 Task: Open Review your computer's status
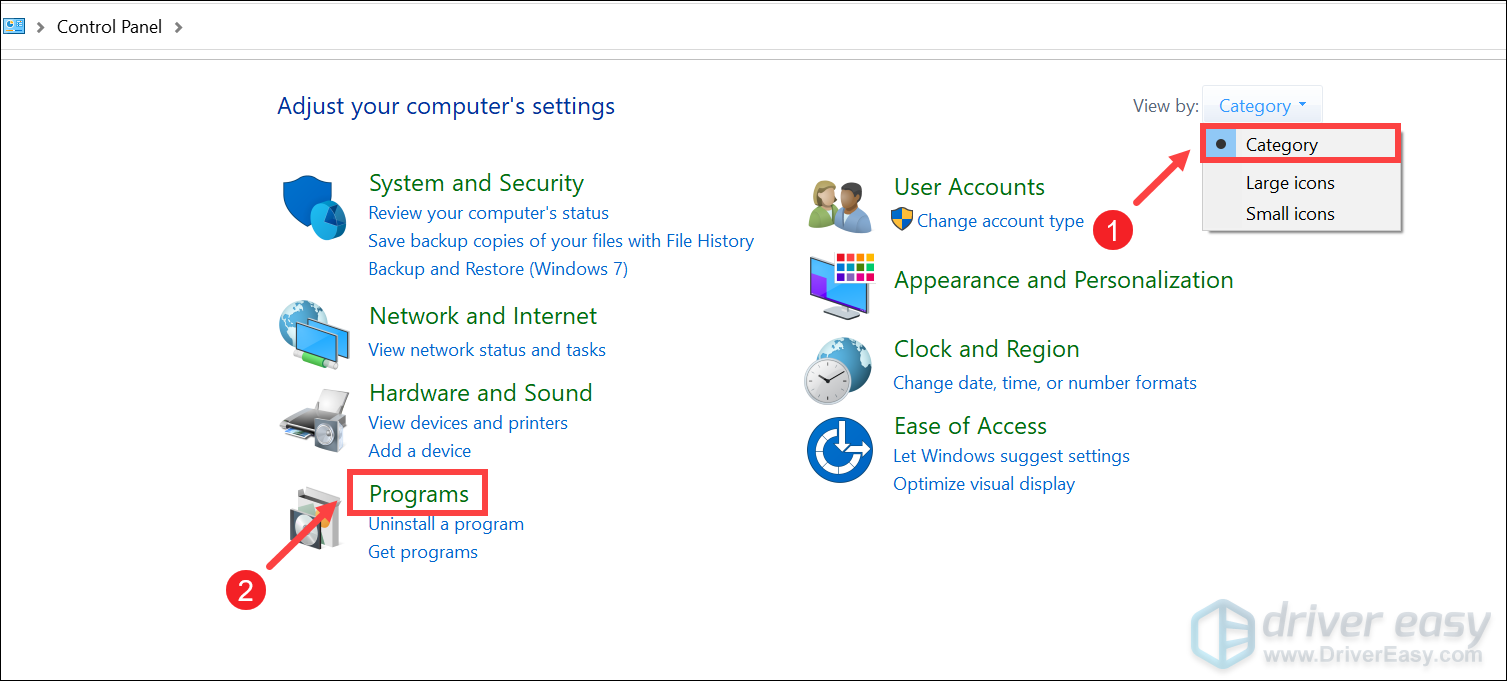[x=488, y=212]
